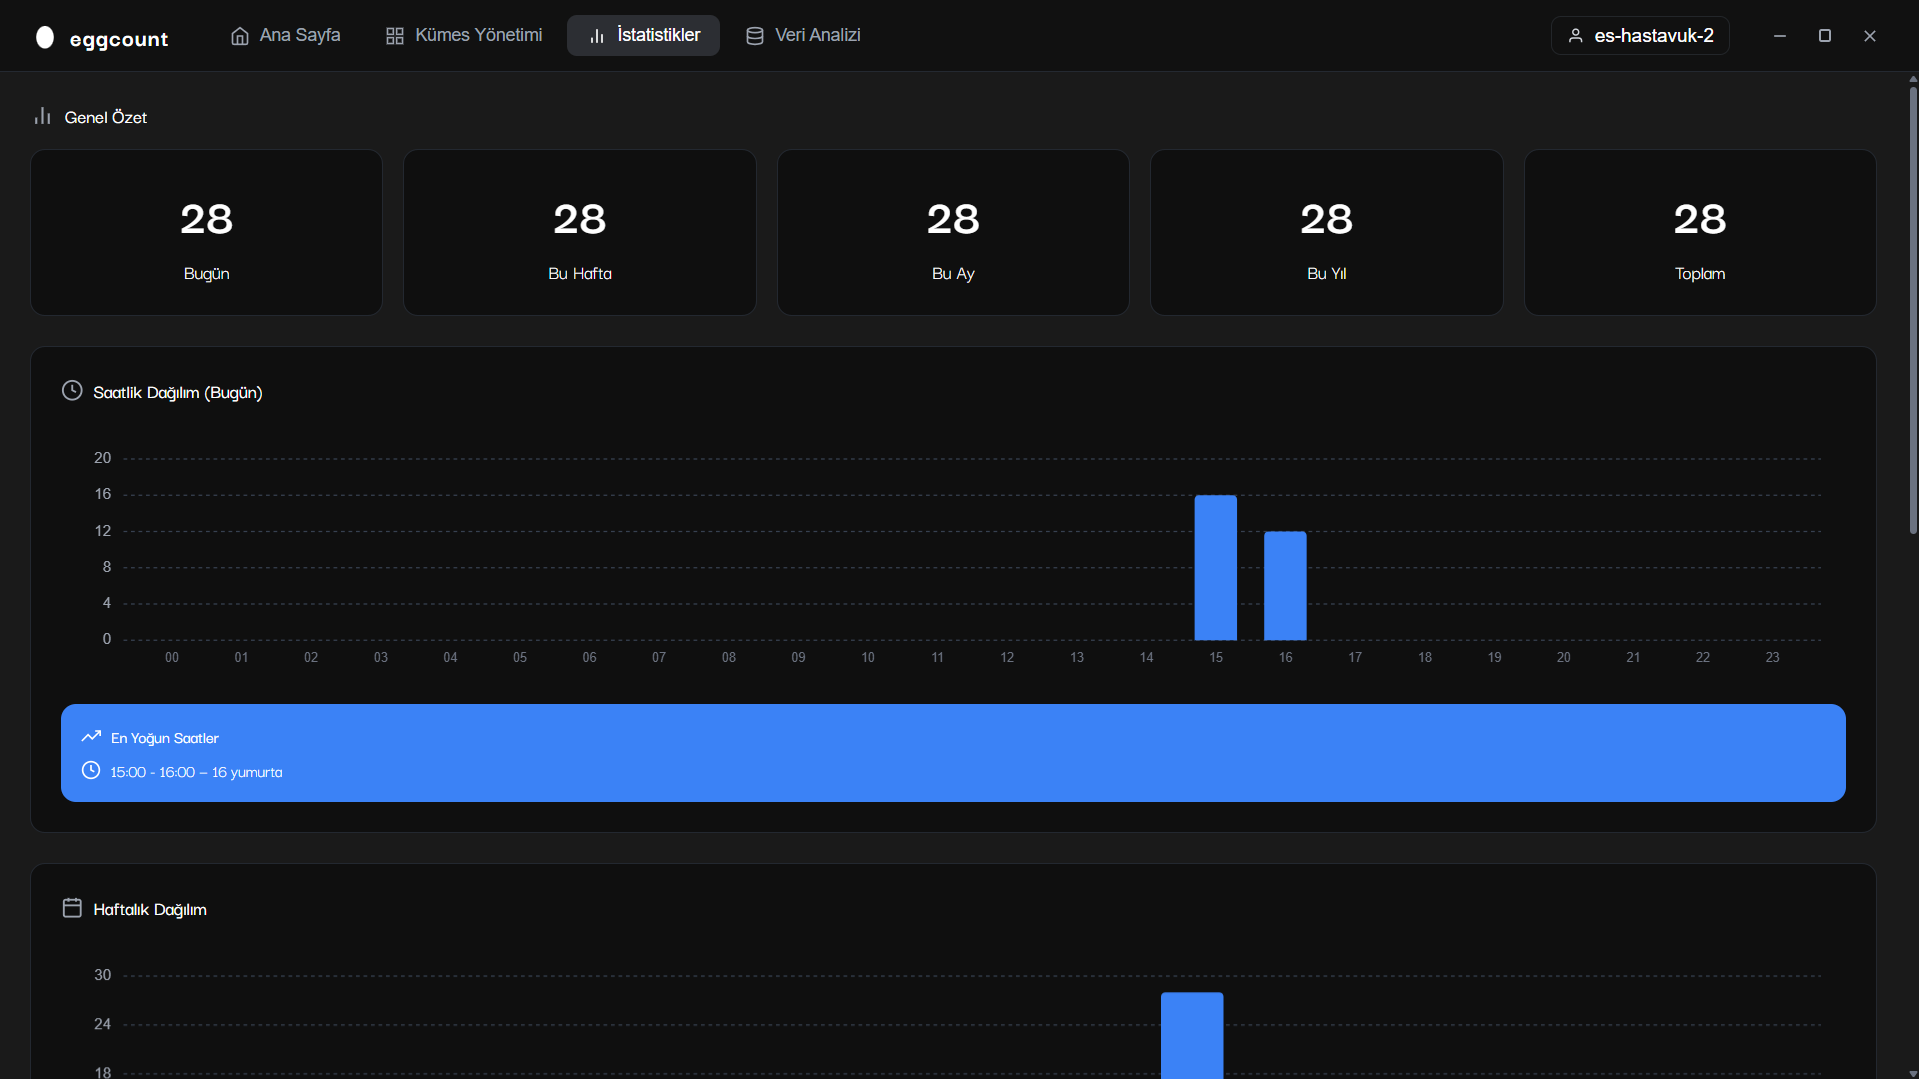Click the hour 15 bar in hourly chart
The width and height of the screenshot is (1919, 1079).
(1215, 568)
